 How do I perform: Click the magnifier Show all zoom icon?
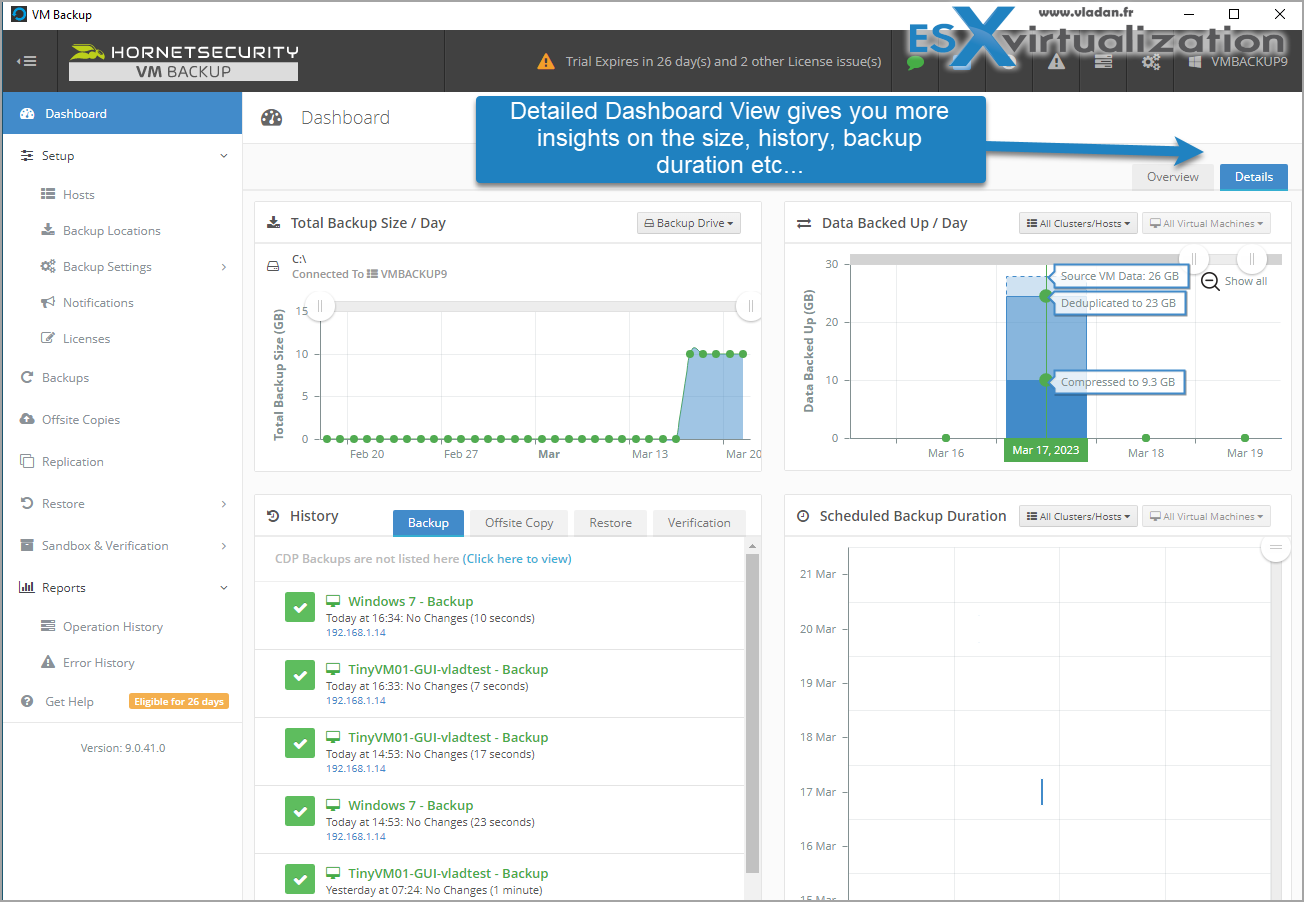pyautogui.click(x=1210, y=282)
